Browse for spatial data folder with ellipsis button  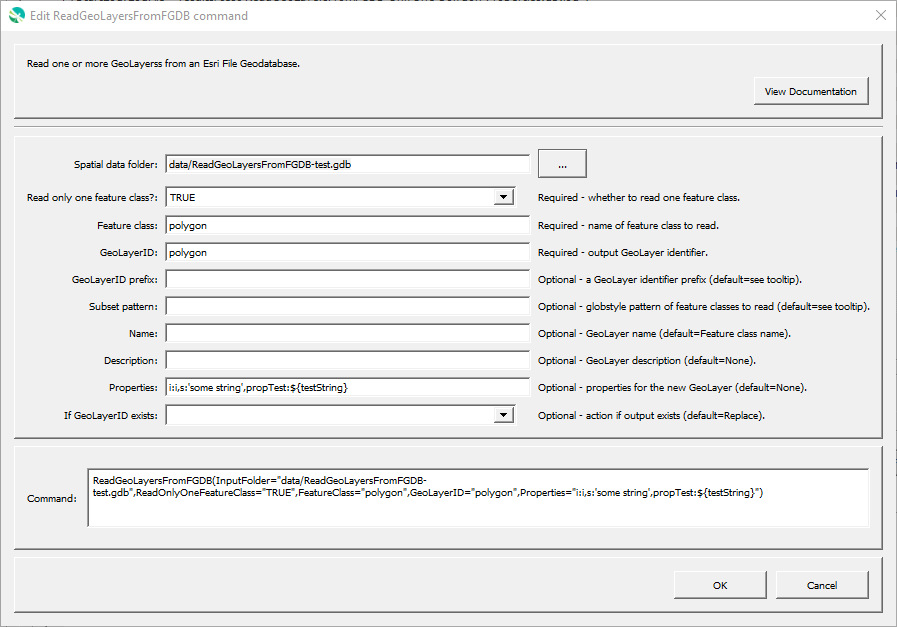[562, 164]
